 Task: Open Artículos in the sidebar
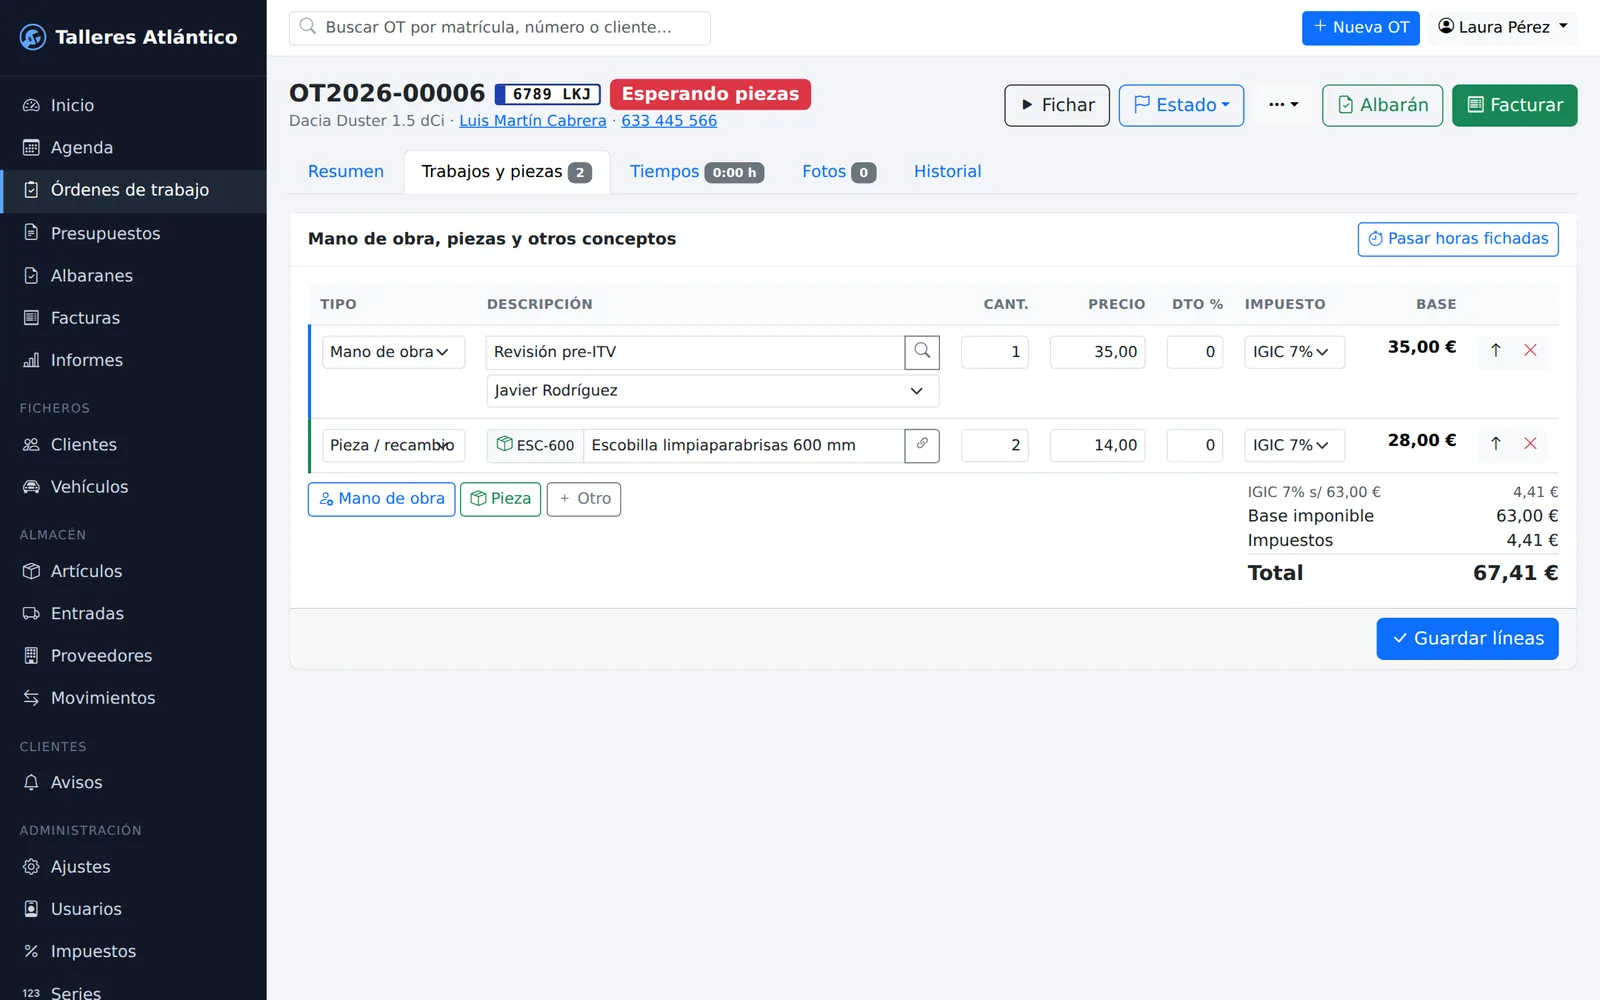[x=133, y=571]
